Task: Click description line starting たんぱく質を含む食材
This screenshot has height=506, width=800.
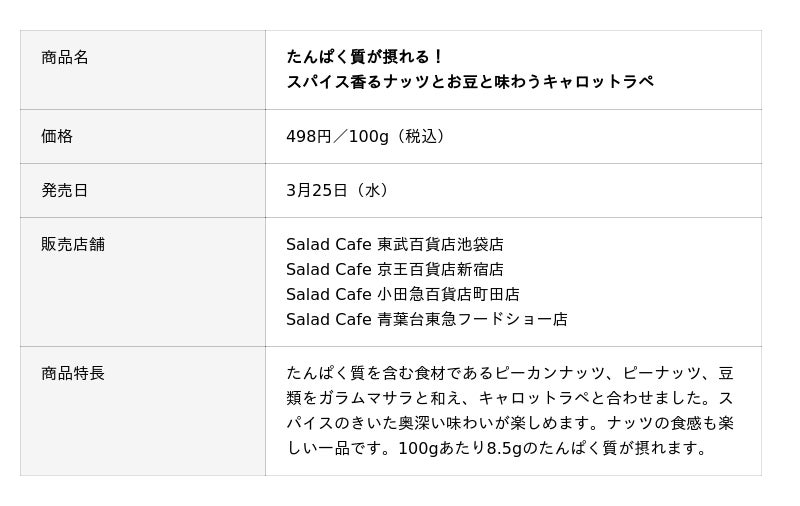Action: [x=510, y=374]
